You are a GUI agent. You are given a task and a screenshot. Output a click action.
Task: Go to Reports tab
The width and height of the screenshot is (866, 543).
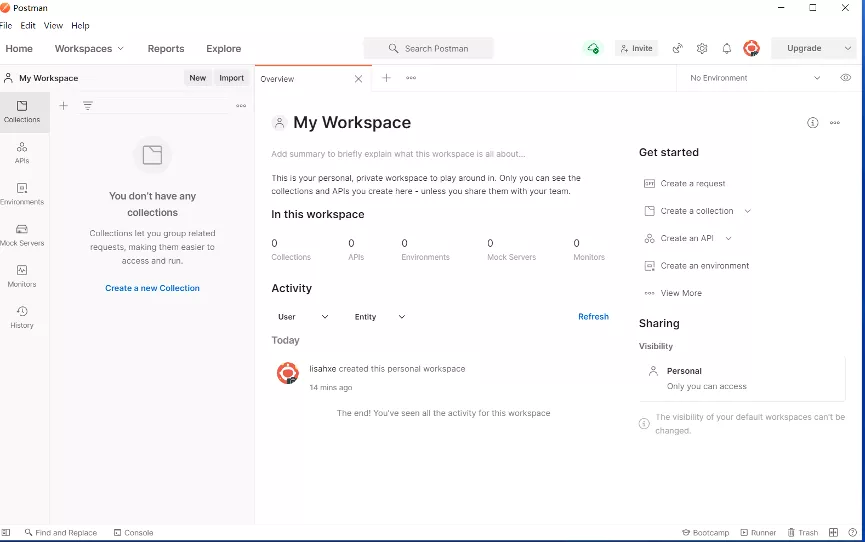click(x=166, y=49)
